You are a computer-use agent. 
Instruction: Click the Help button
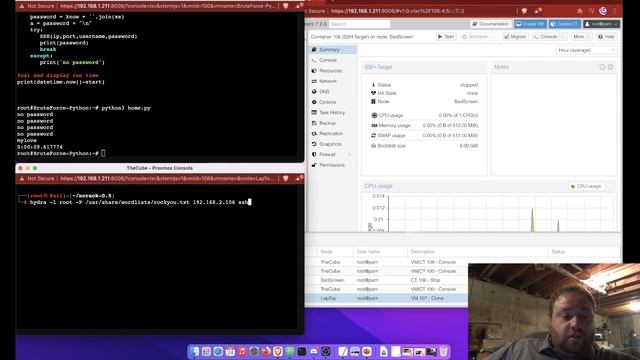click(606, 37)
